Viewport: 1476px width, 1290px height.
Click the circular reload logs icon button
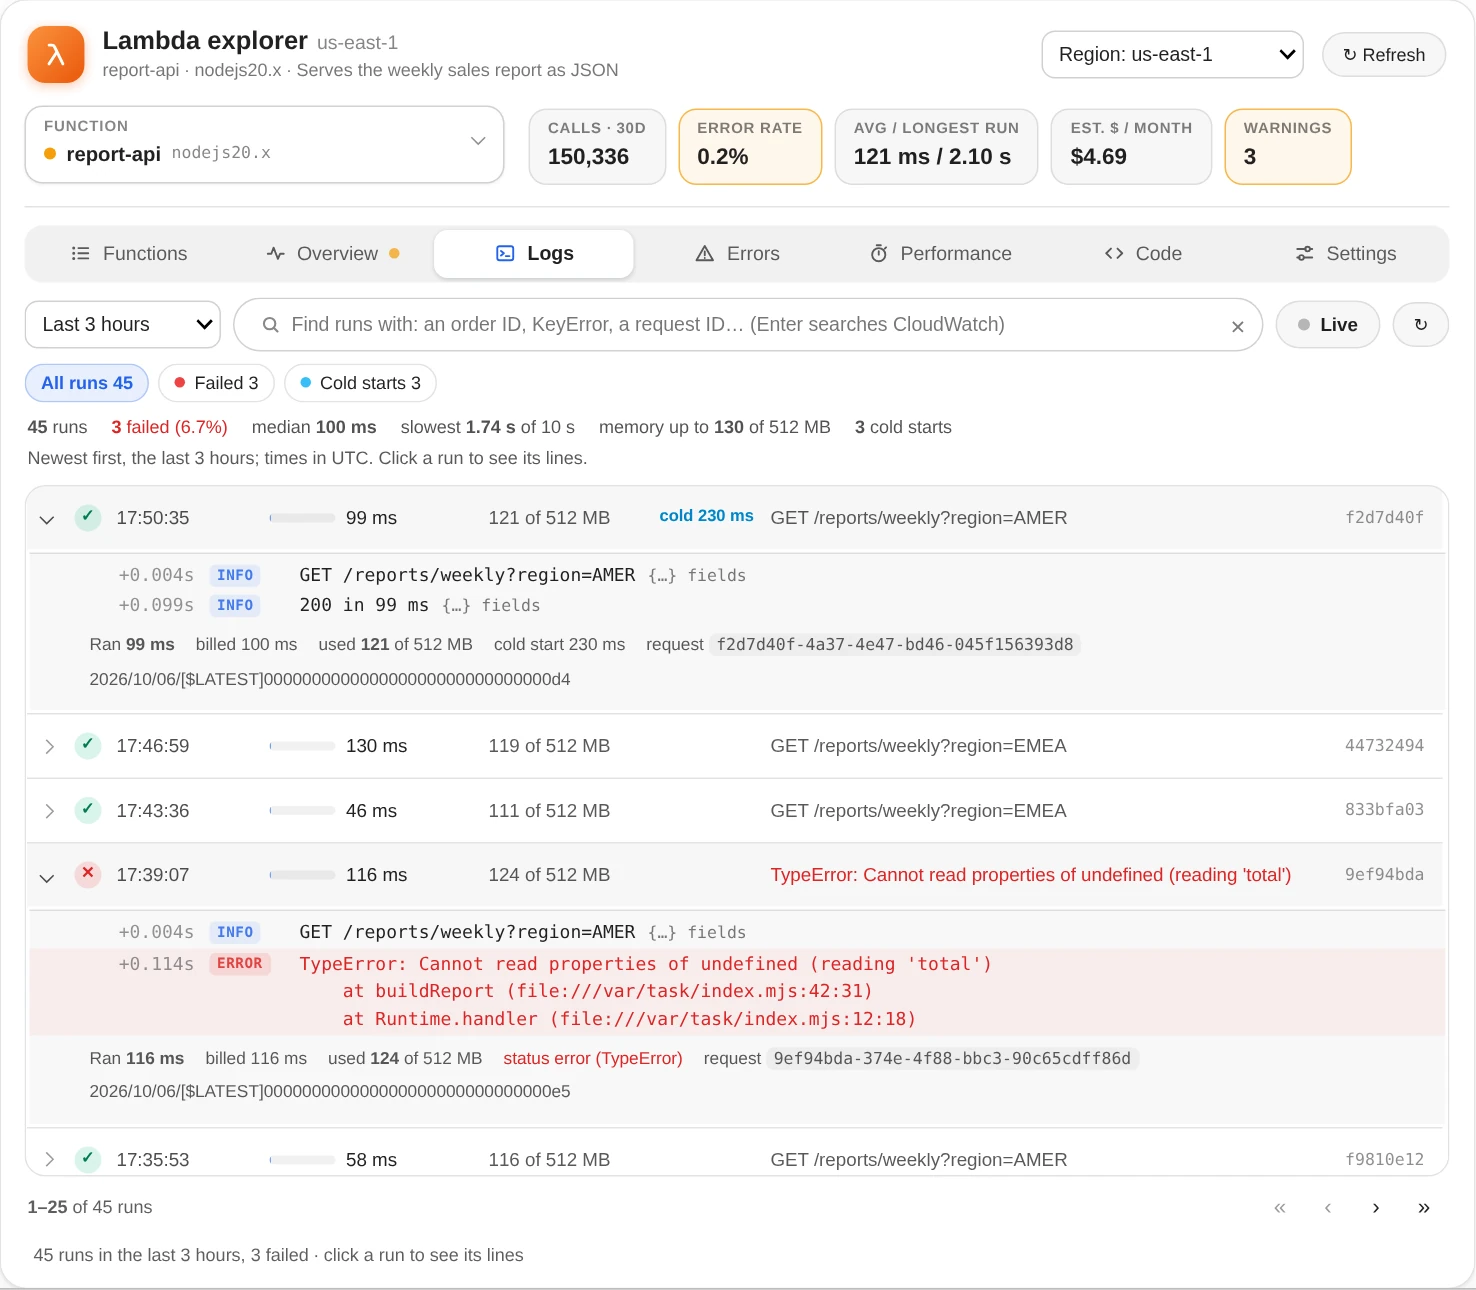tap(1421, 325)
